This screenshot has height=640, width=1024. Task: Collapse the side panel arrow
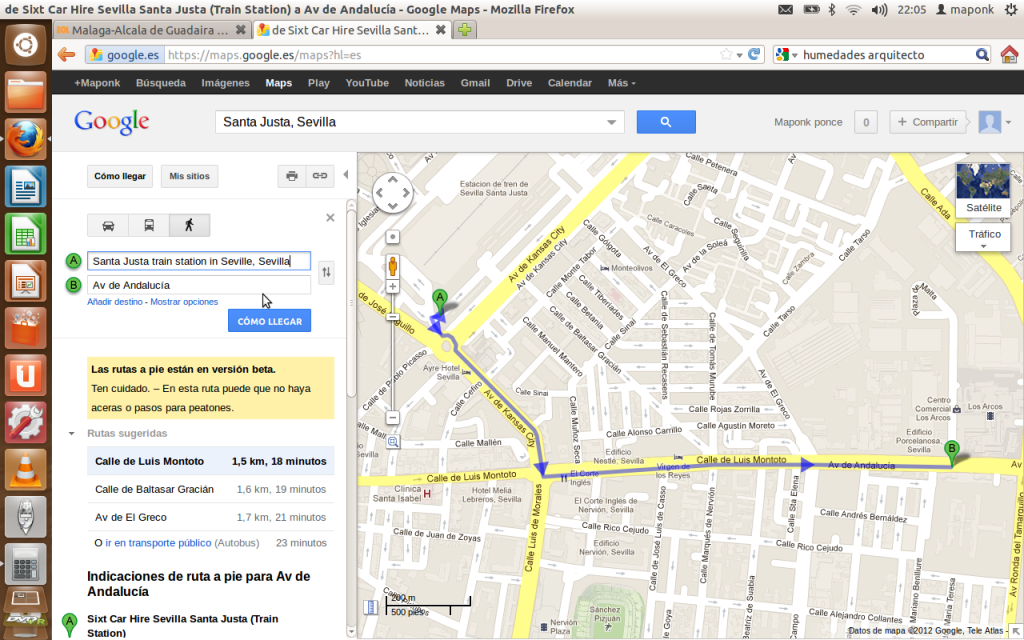346,175
